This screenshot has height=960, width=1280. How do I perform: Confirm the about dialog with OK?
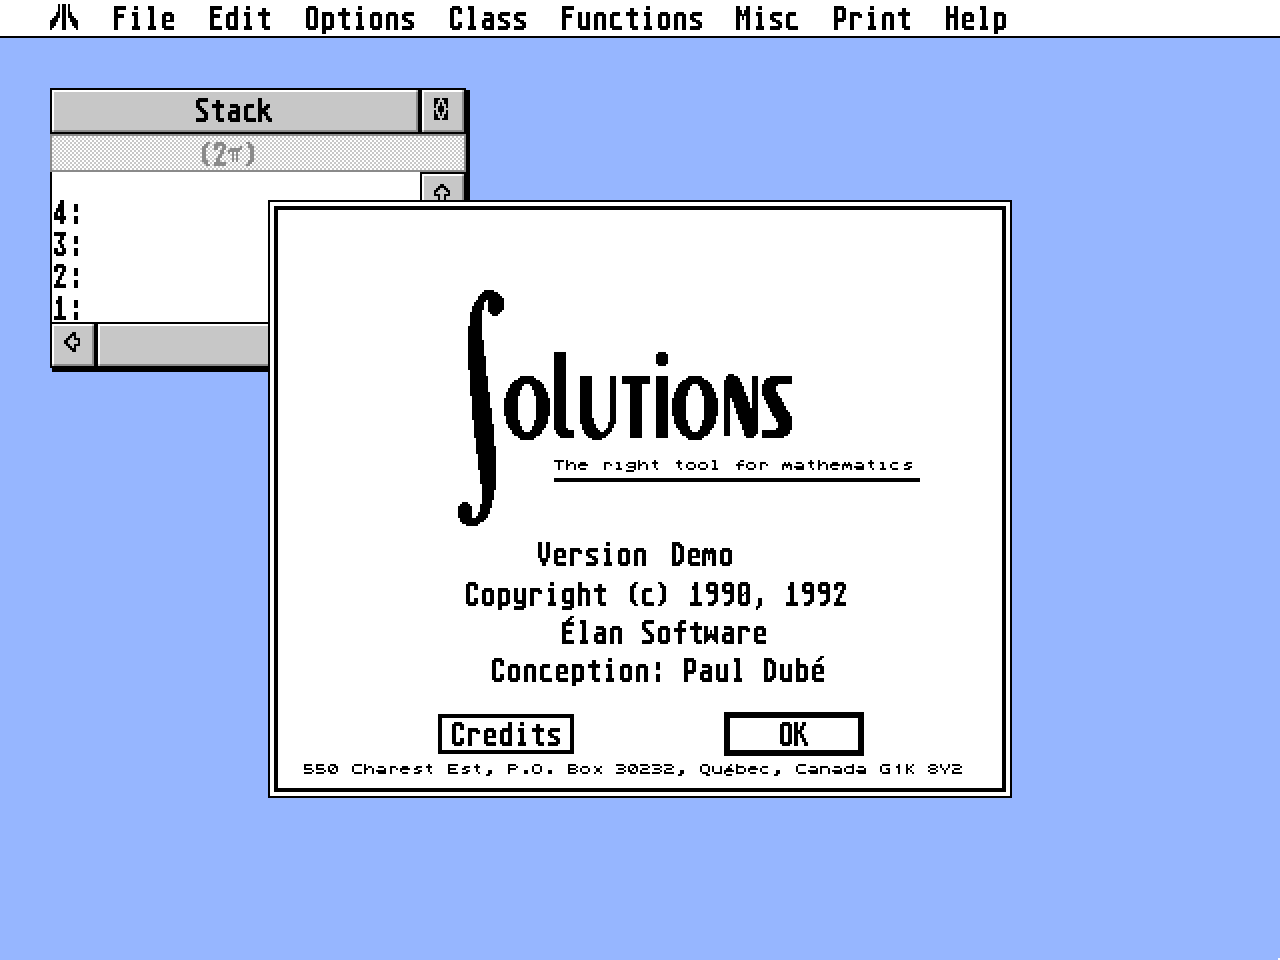(793, 734)
